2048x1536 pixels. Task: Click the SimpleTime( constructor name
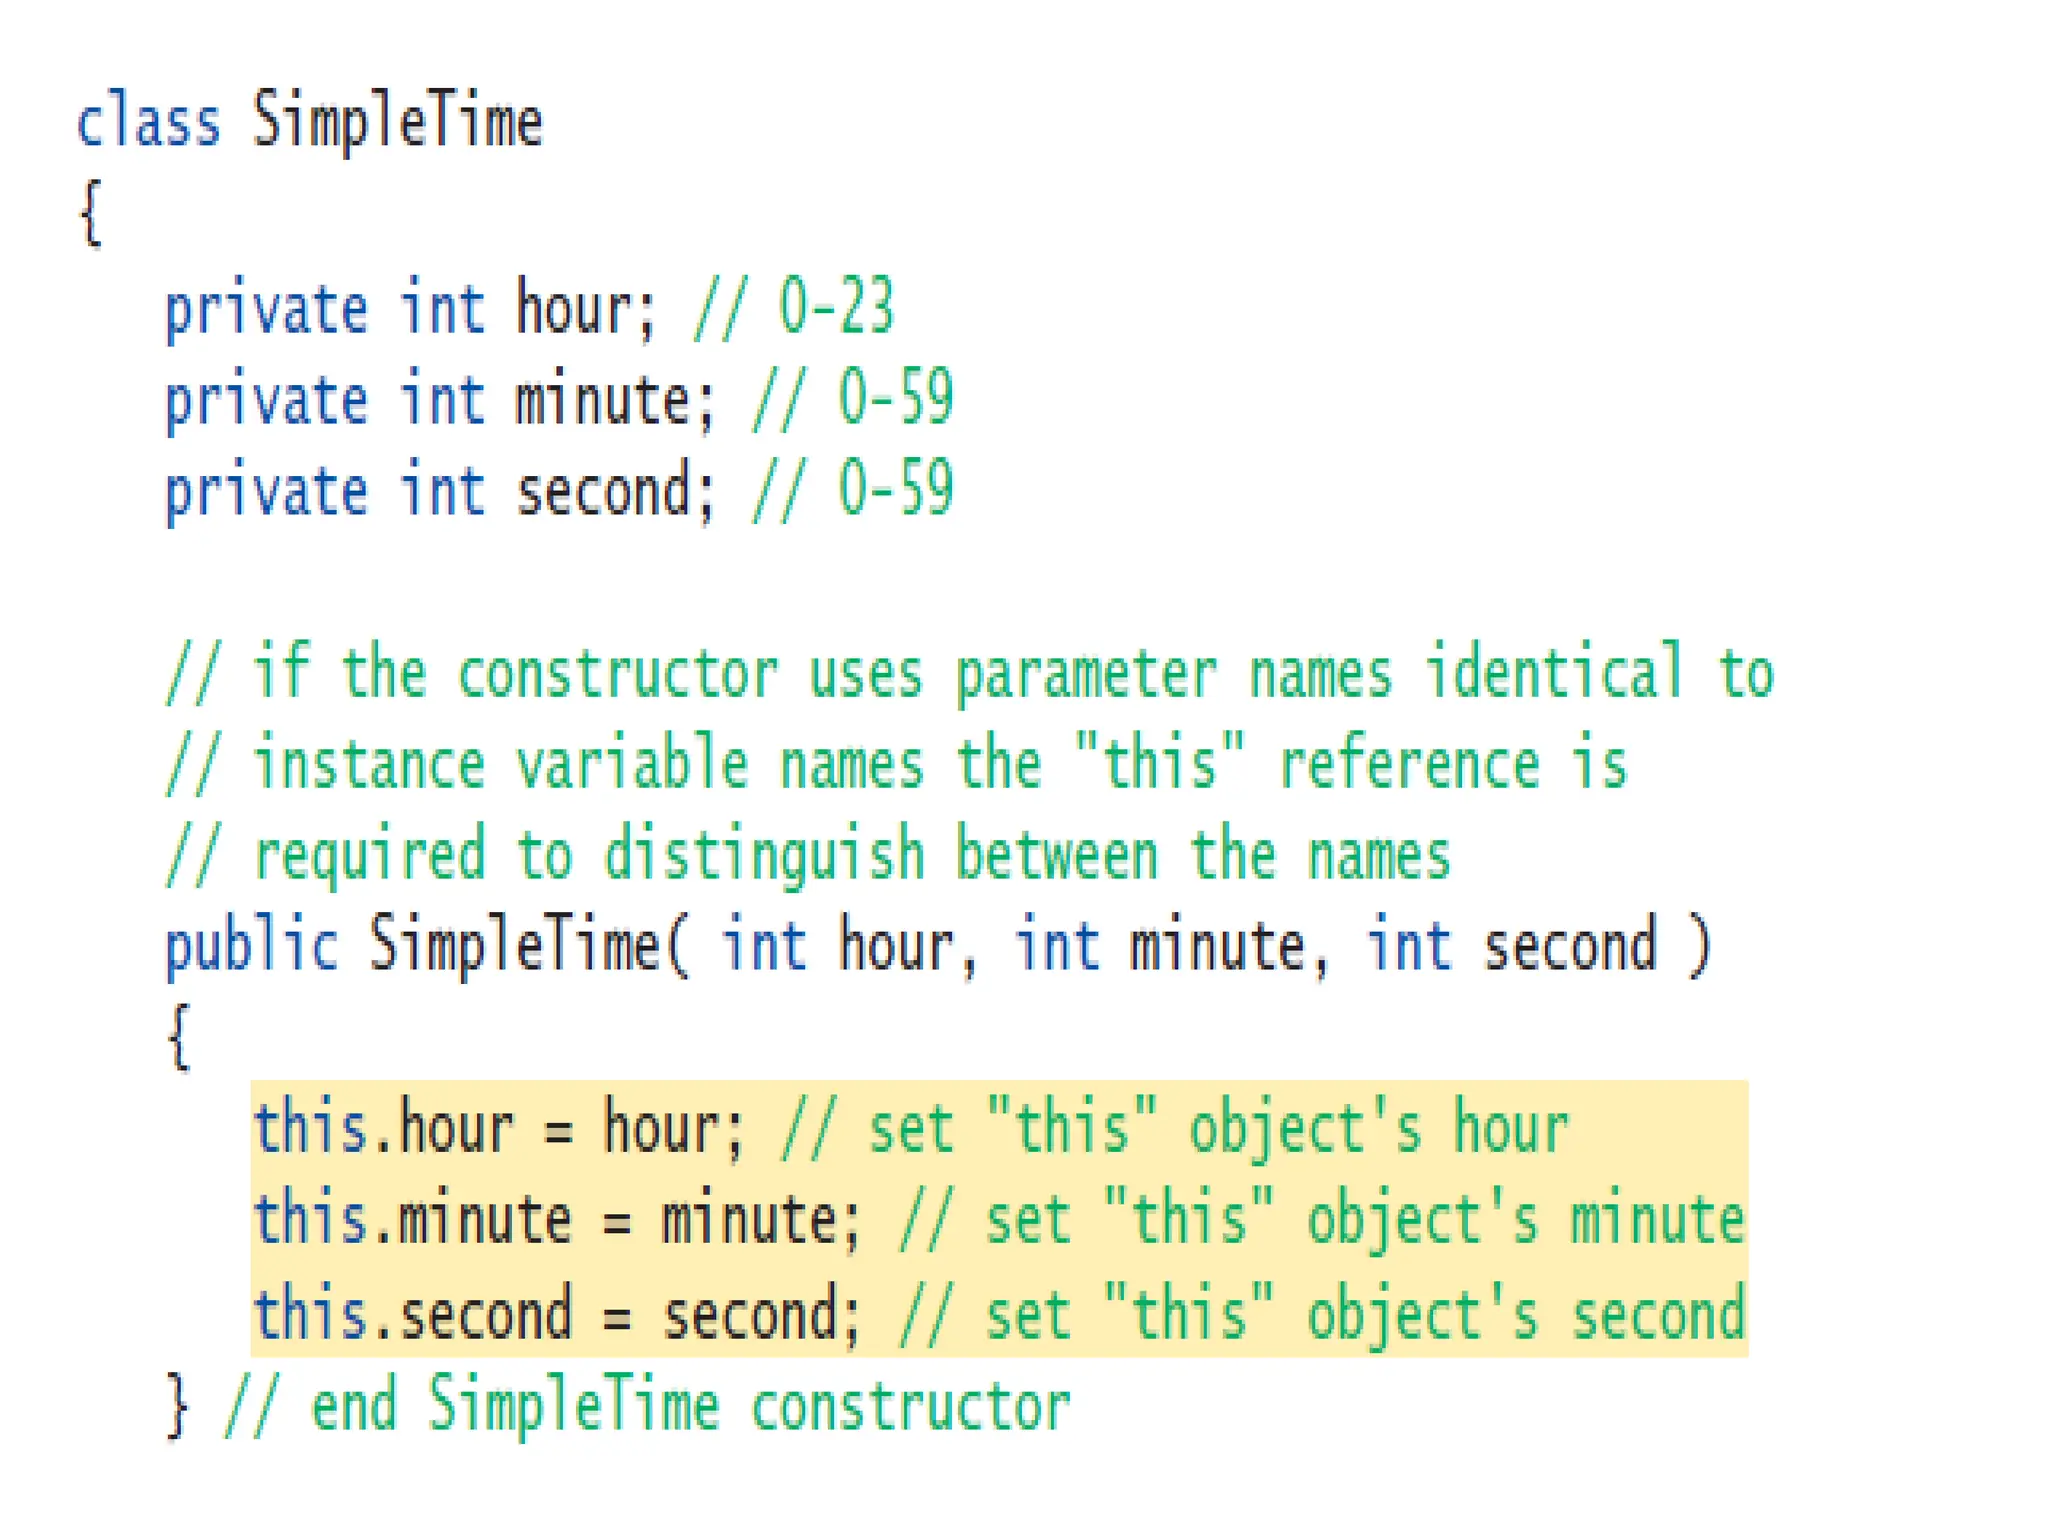(x=529, y=946)
